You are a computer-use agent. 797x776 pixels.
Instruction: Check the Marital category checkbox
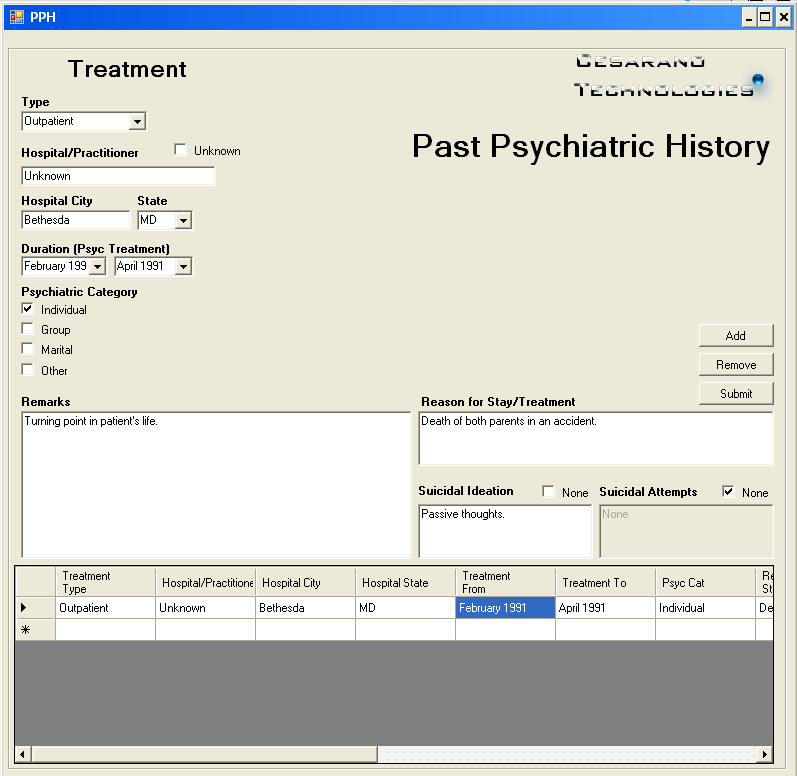coord(28,349)
